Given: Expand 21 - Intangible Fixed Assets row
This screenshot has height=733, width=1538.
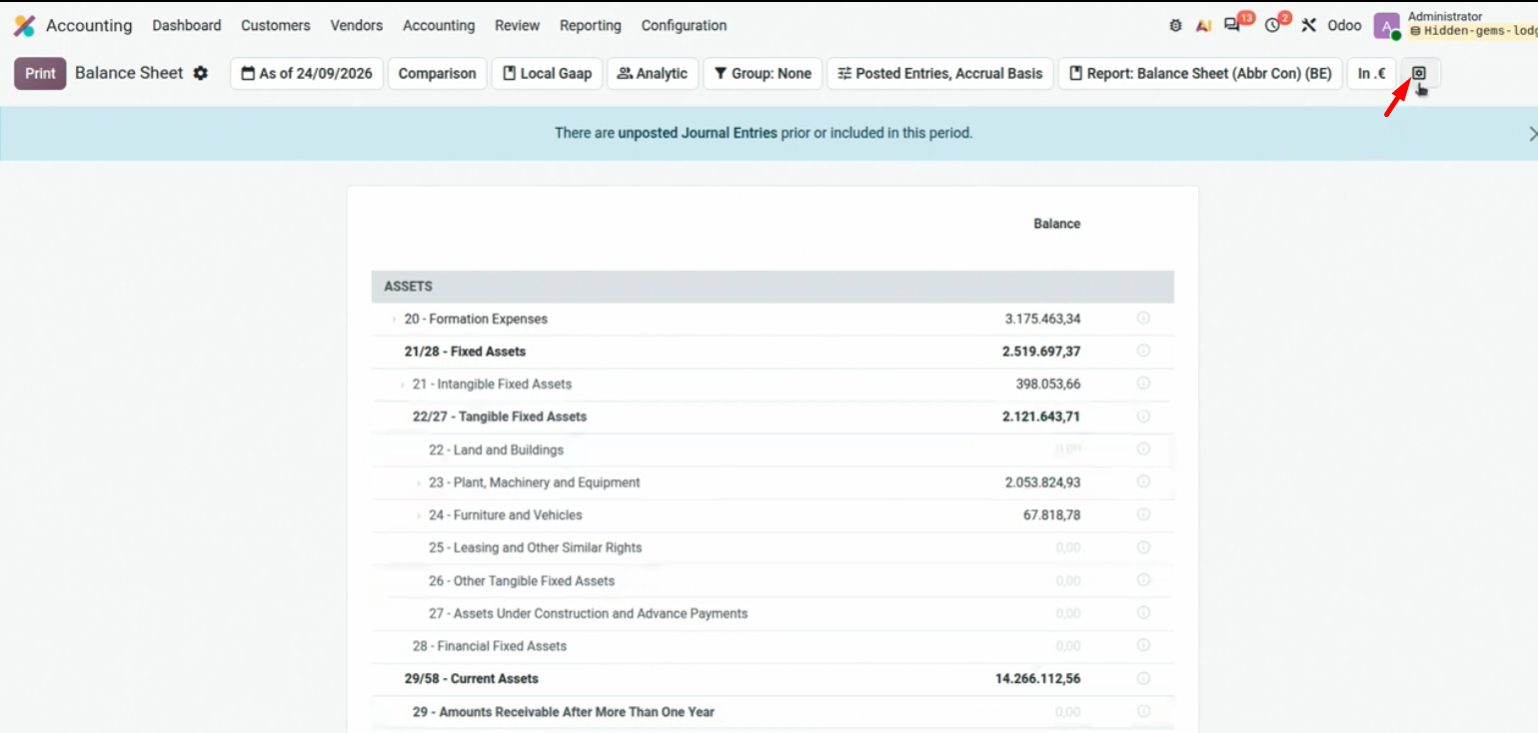Looking at the screenshot, I should 402,384.
